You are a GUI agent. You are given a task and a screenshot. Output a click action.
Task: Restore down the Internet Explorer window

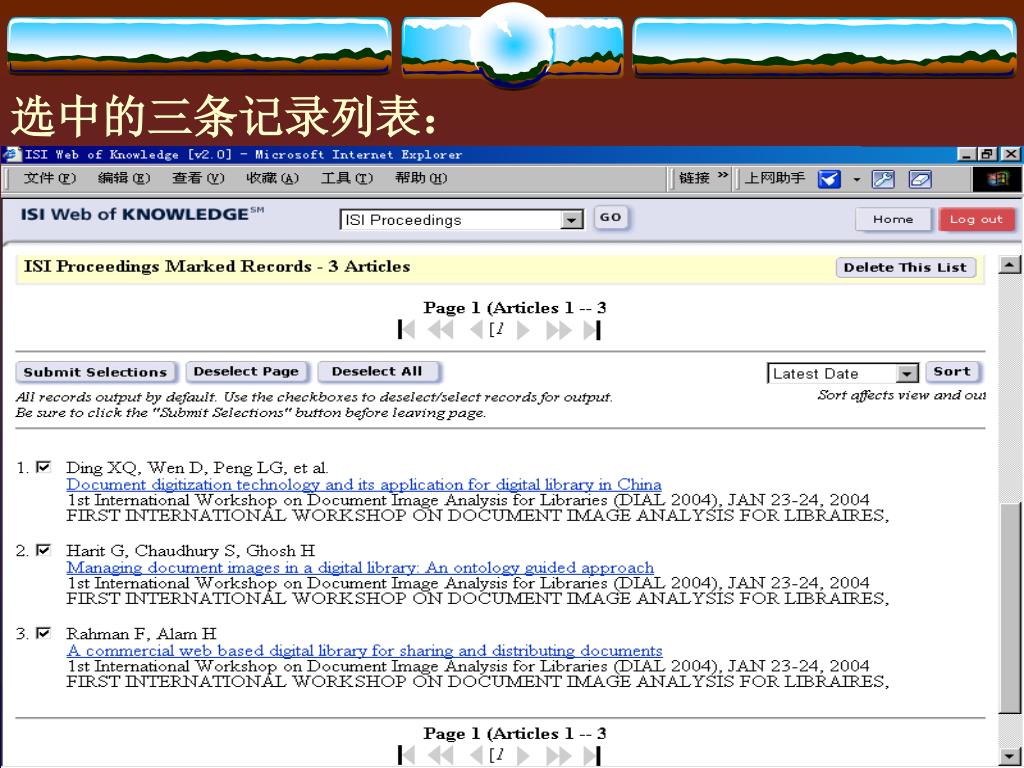coord(988,155)
